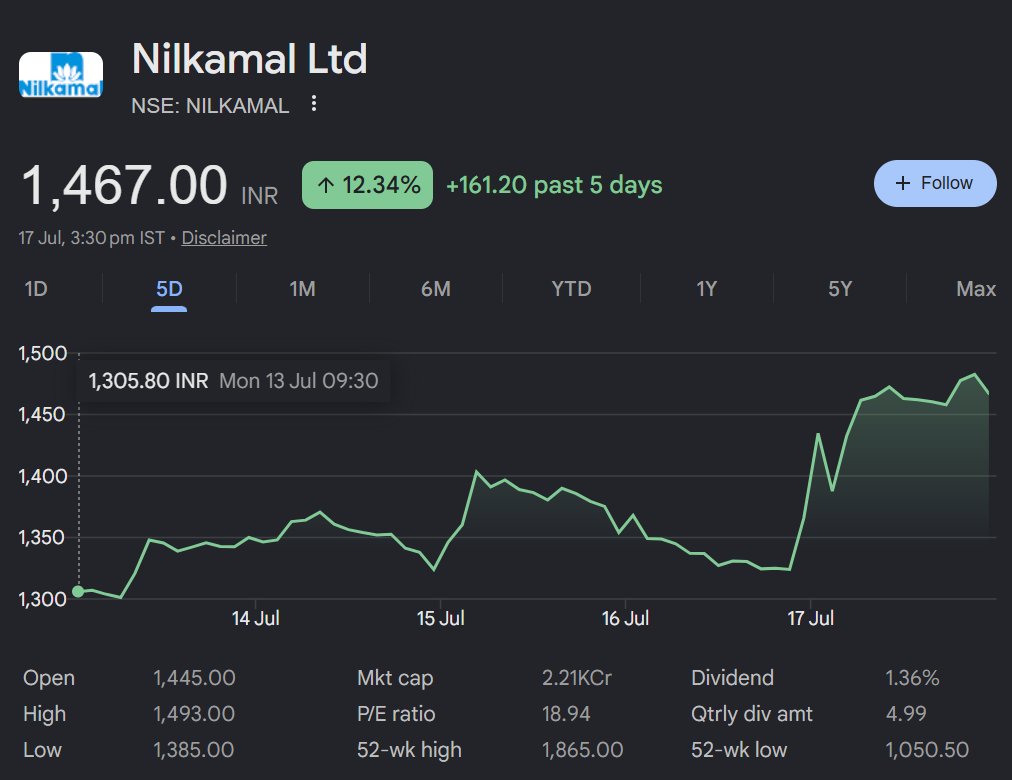The height and width of the screenshot is (780, 1012).
Task: Click the 52-wk high value "1,865.00"
Action: pos(583,750)
